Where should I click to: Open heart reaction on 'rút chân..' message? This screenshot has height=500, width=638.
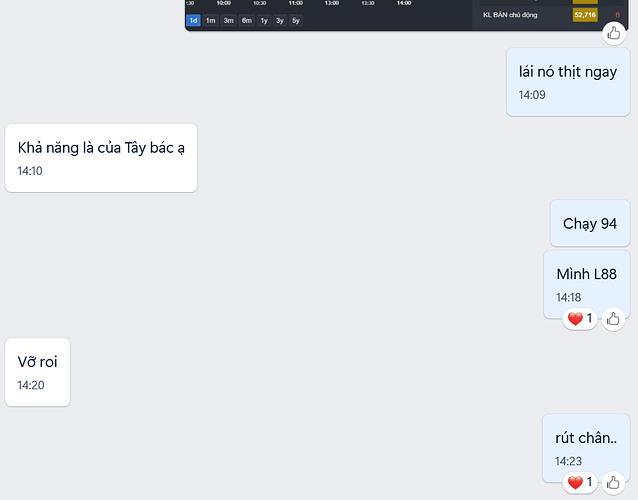[x=580, y=483]
